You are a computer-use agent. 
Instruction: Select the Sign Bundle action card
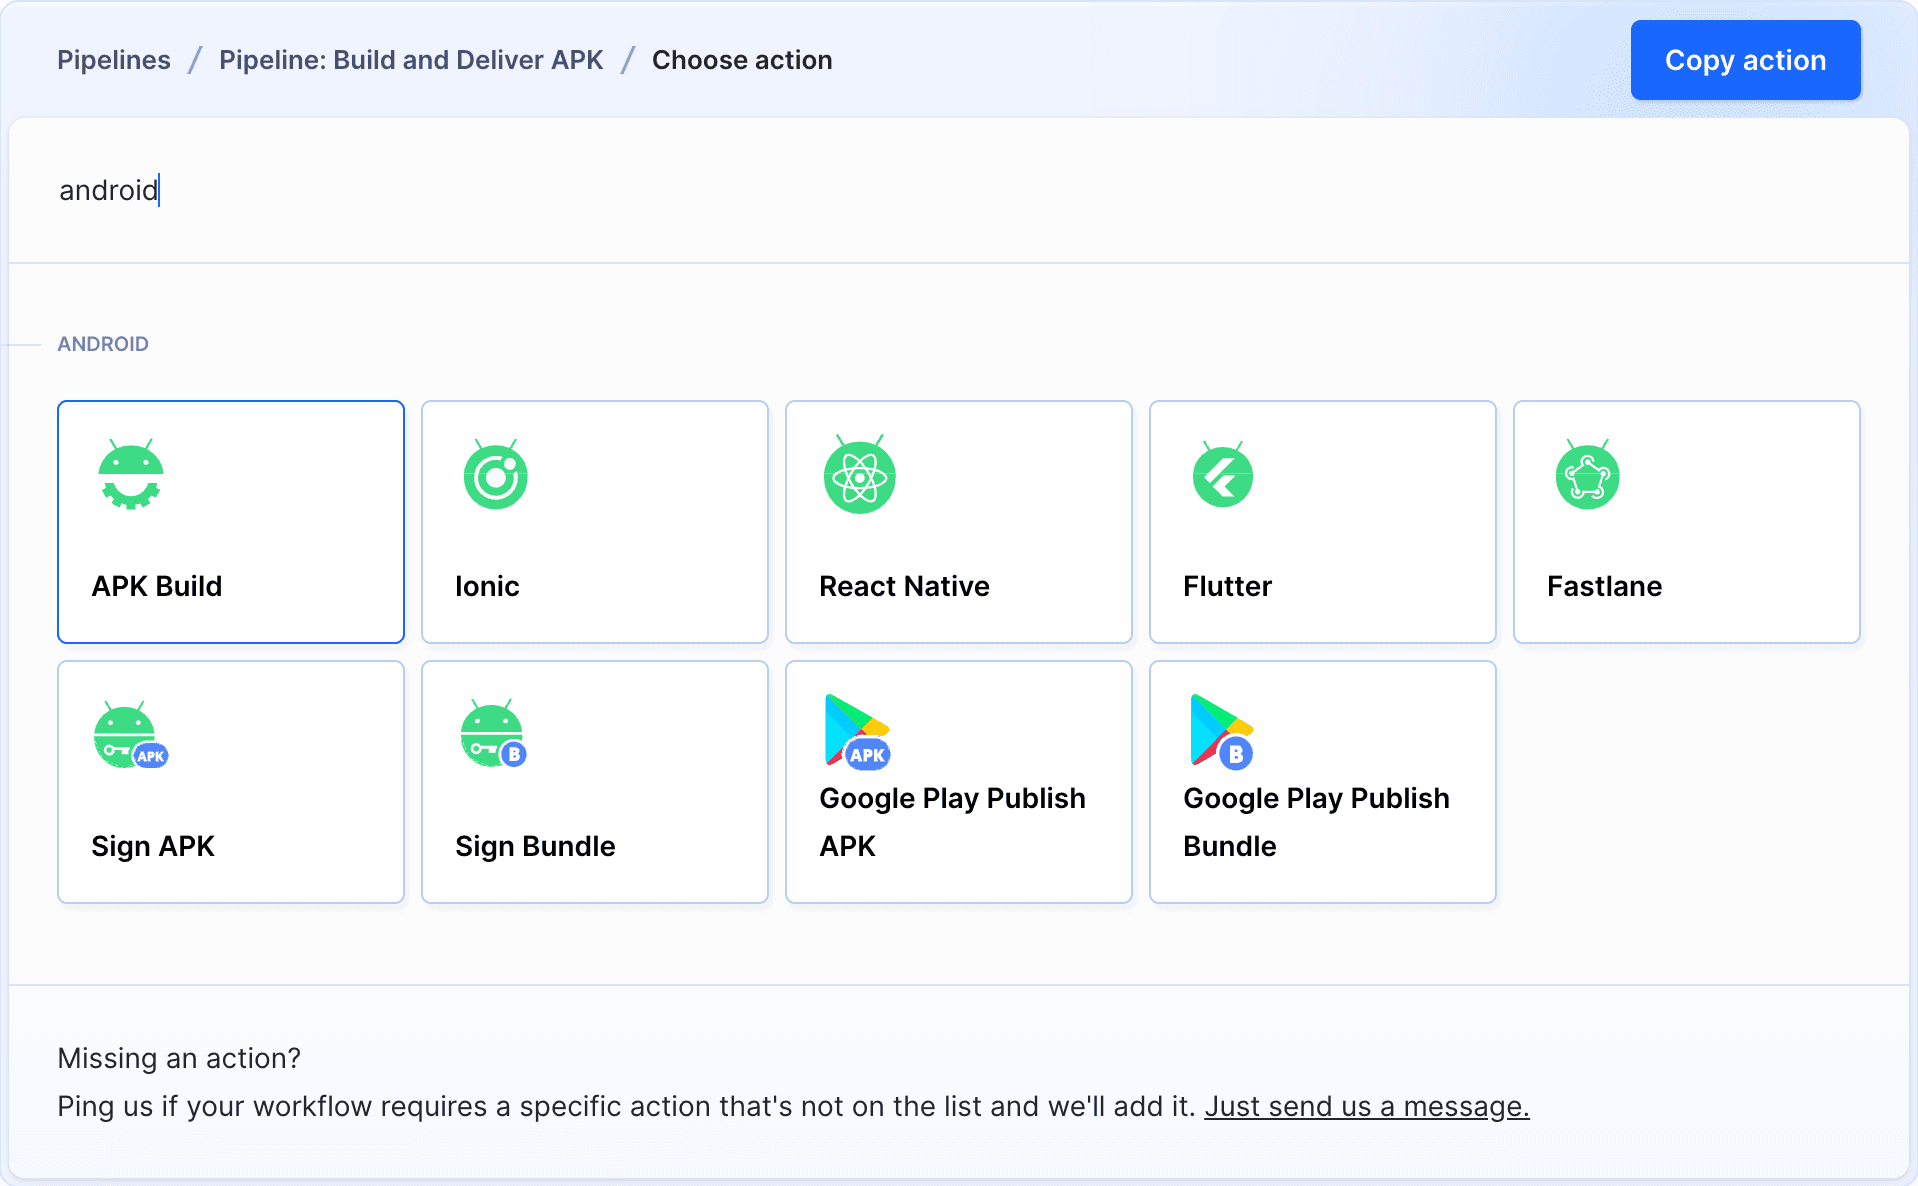(594, 782)
